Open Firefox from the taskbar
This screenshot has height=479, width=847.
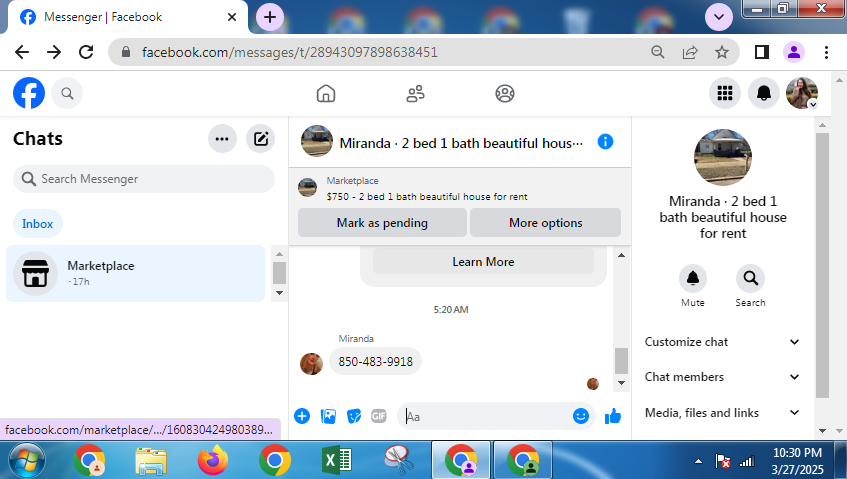tap(213, 461)
